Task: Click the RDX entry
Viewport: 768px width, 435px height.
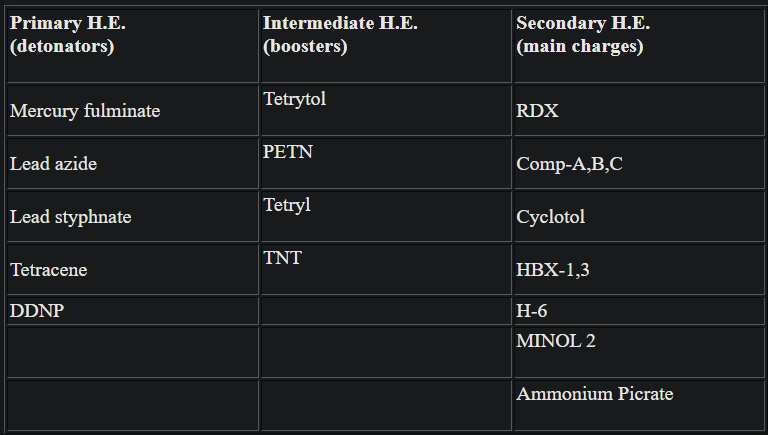Action: tap(537, 111)
